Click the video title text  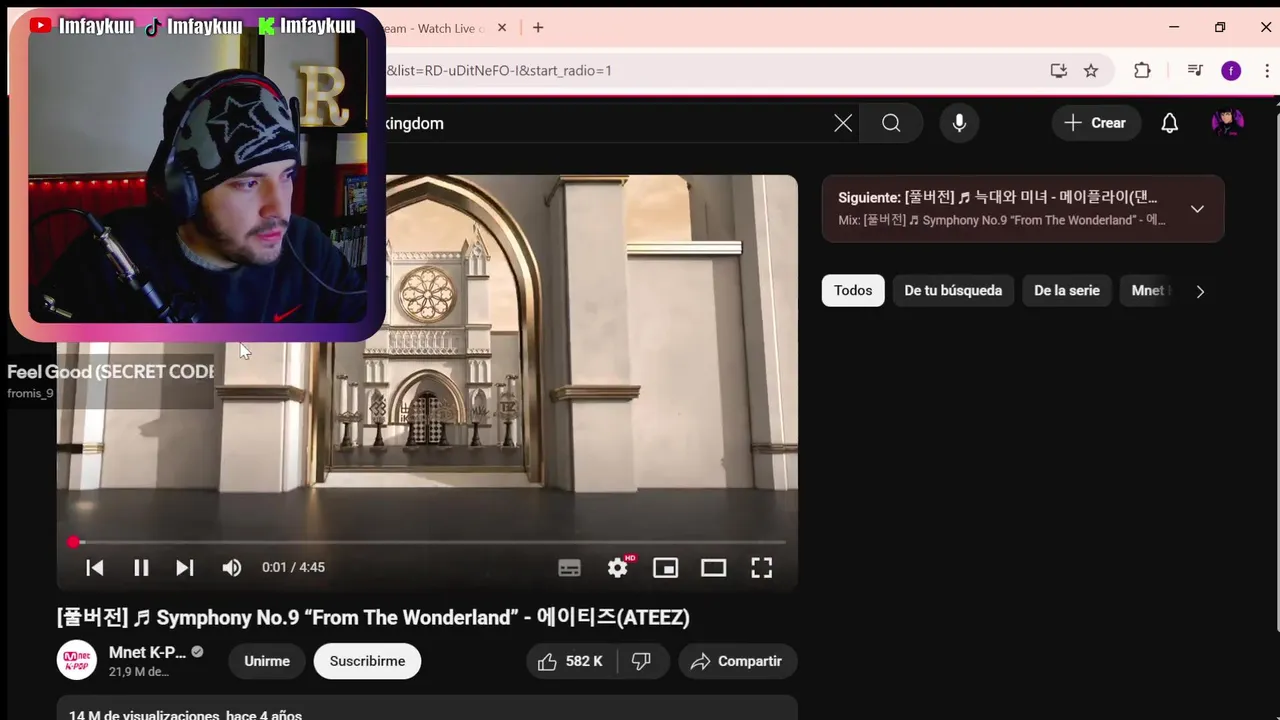coord(373,618)
